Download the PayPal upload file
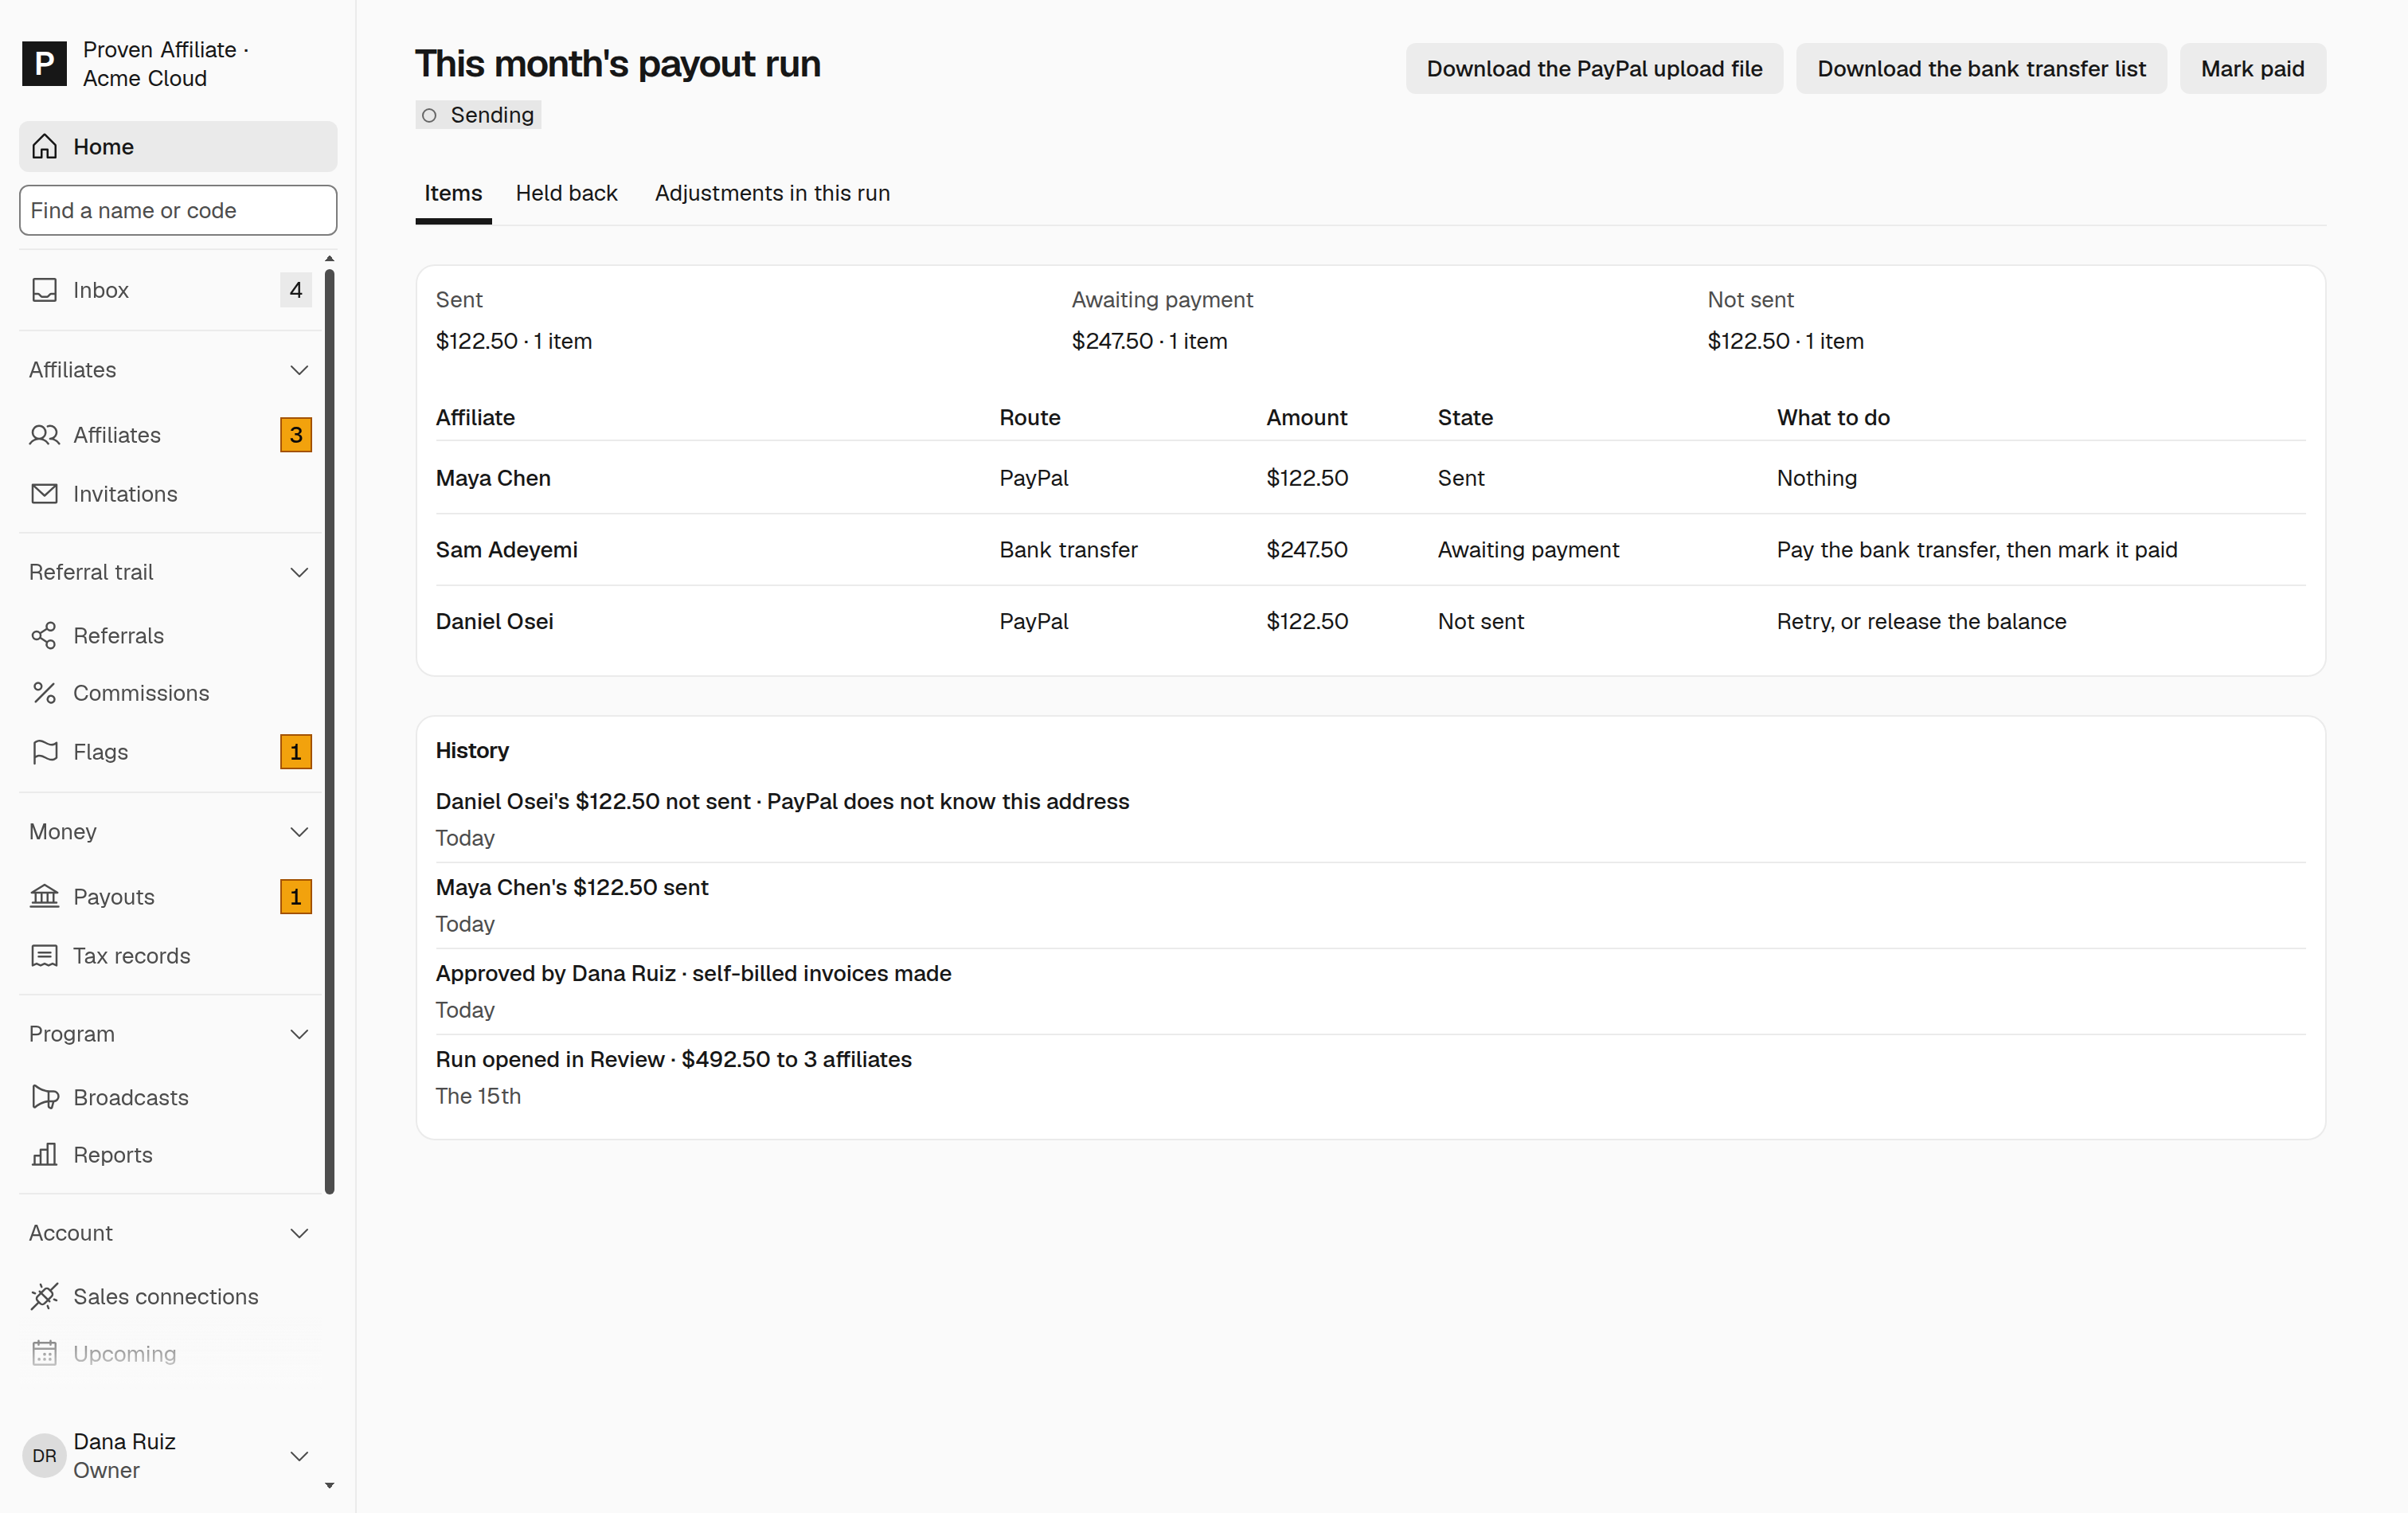Screen dimensions: 2408x1513 [1594, 69]
